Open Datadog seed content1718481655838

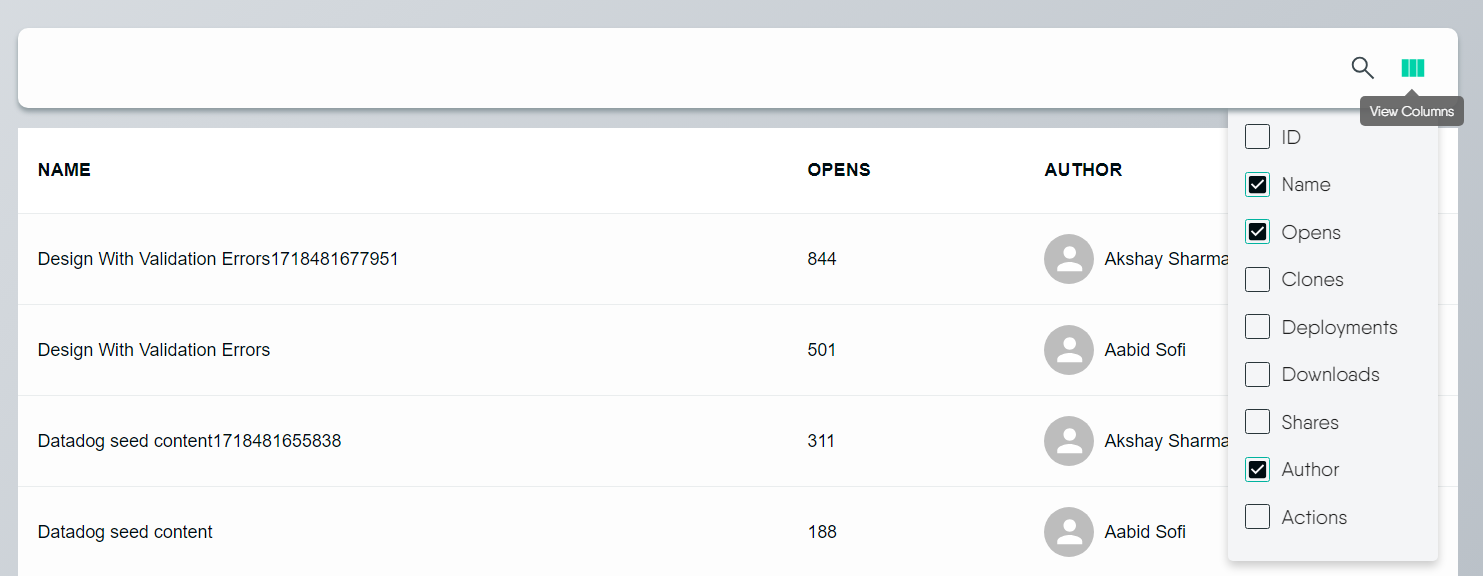coord(189,440)
